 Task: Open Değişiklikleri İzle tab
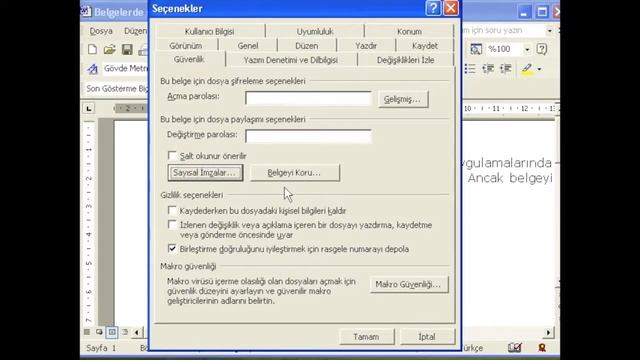click(x=405, y=60)
